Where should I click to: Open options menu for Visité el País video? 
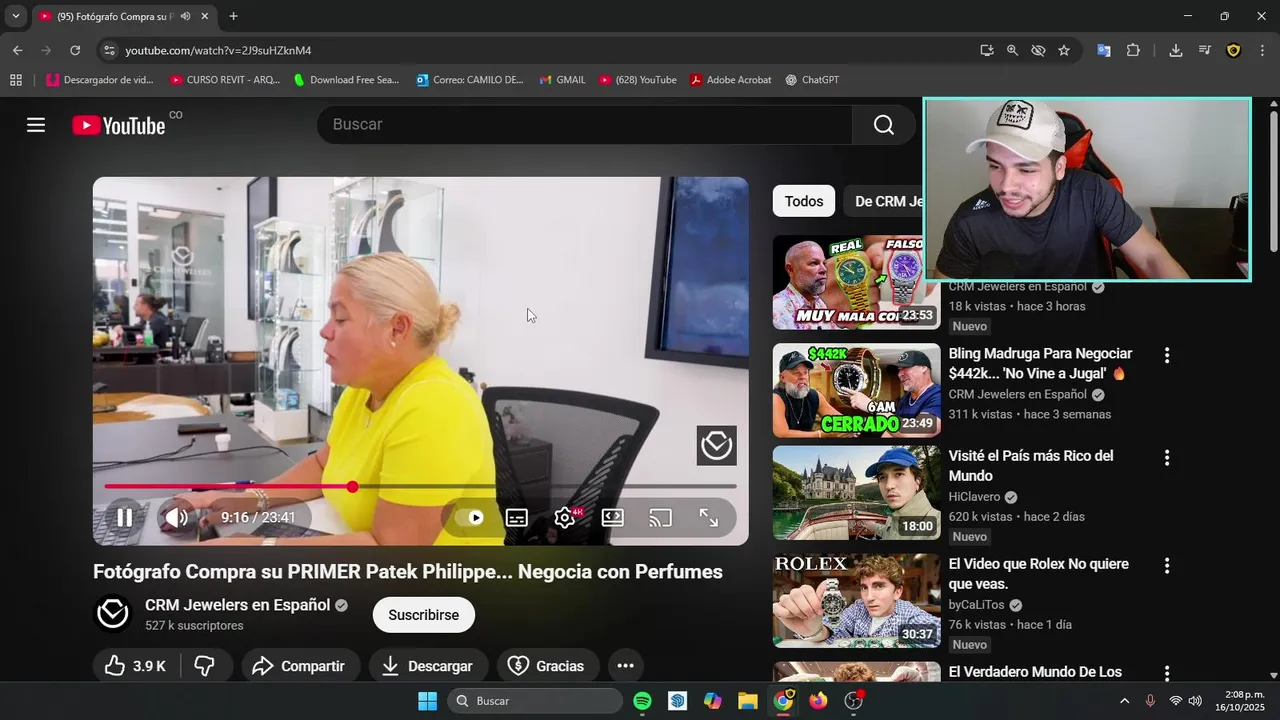(1166, 457)
